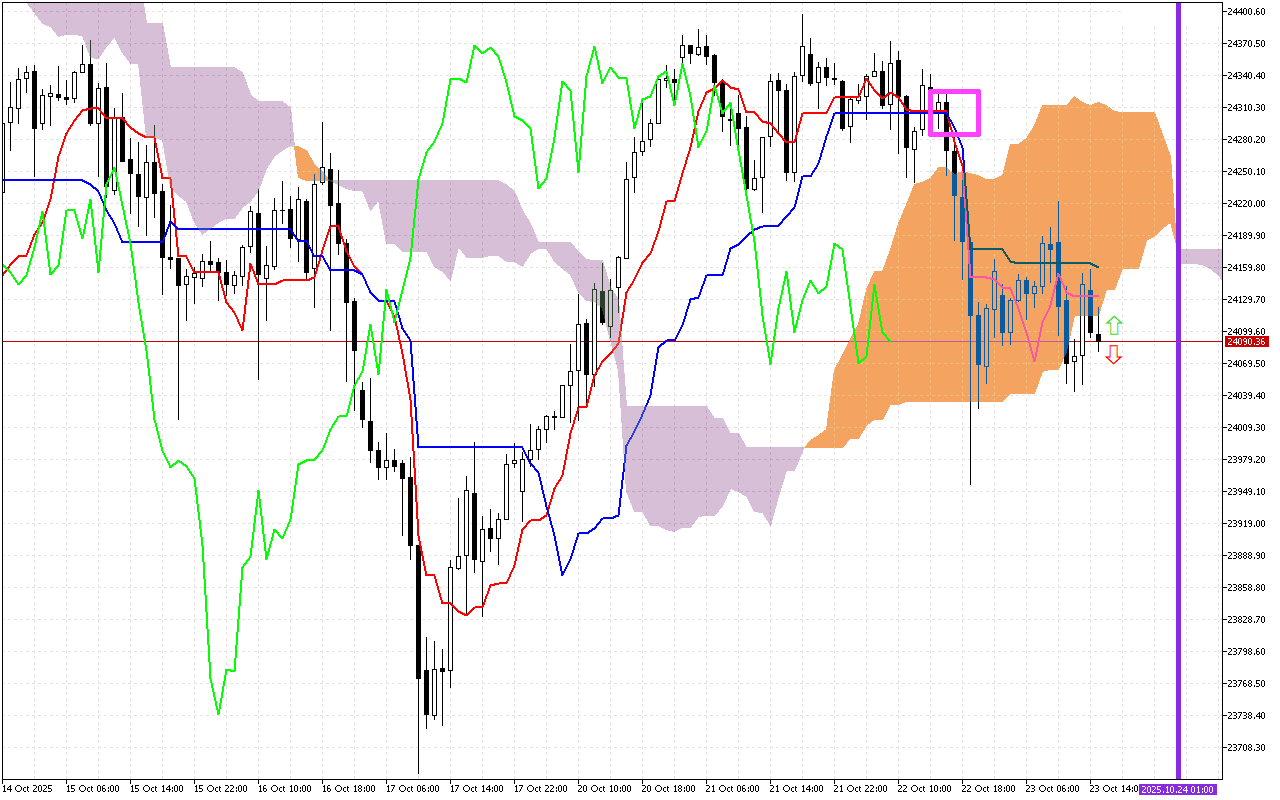Select the magenta rectangle annotation
The height and width of the screenshot is (800, 1280).
click(x=954, y=92)
